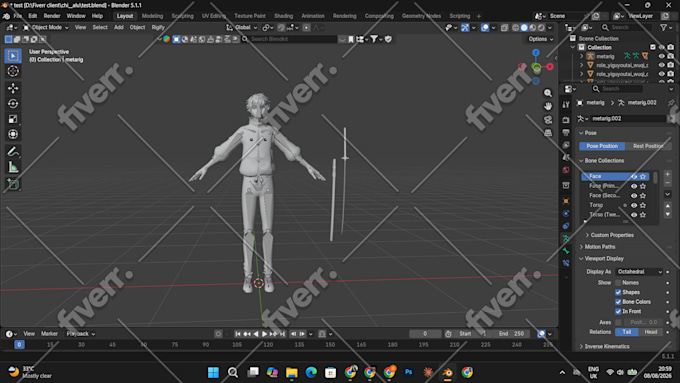Open the Edit menu
The height and width of the screenshot is (383, 680).
(x=33, y=16)
